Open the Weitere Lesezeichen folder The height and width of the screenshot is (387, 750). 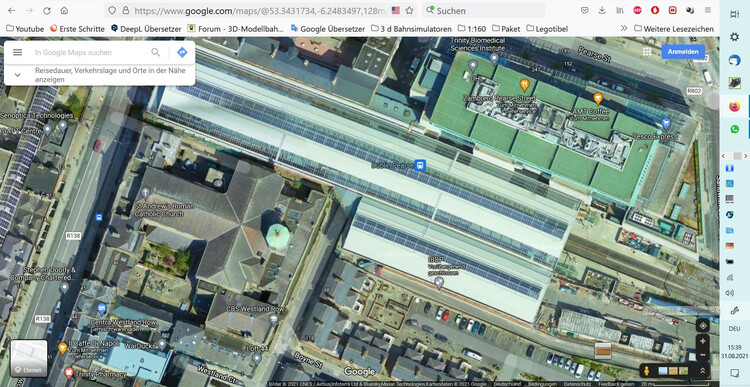674,29
